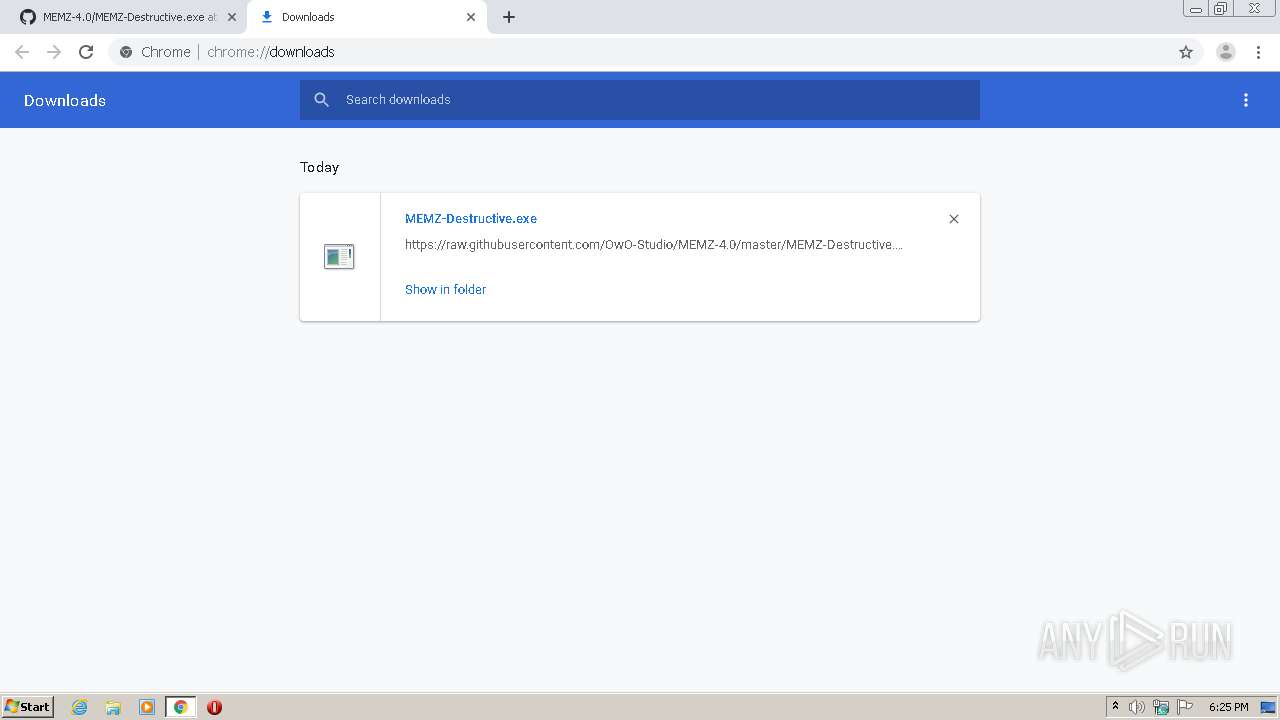Close the MEMZ-4.0 GitHub tab
The width and height of the screenshot is (1280, 720).
point(232,17)
